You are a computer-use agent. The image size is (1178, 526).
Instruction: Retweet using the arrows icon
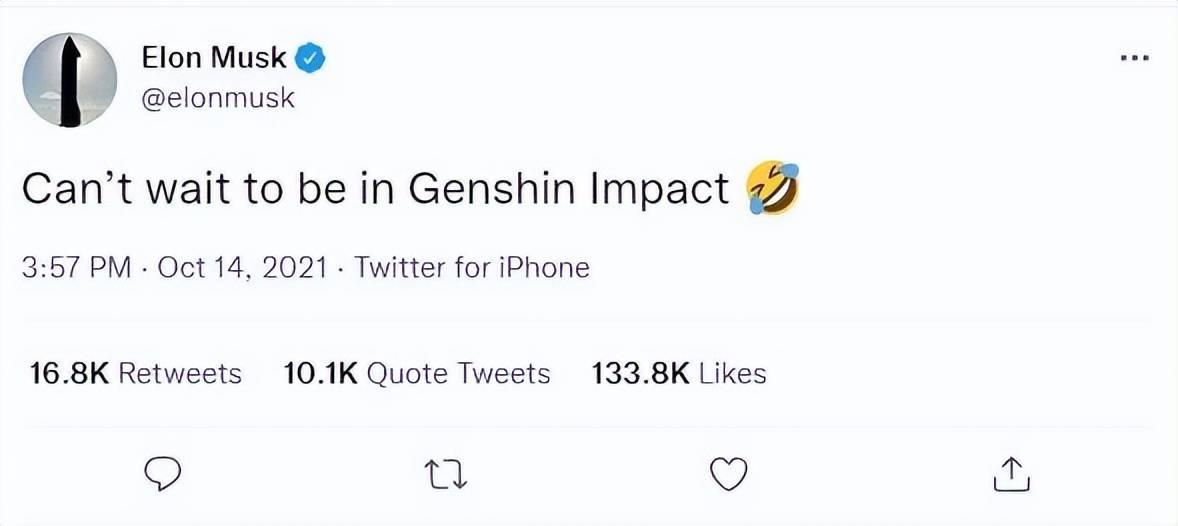coord(445,475)
